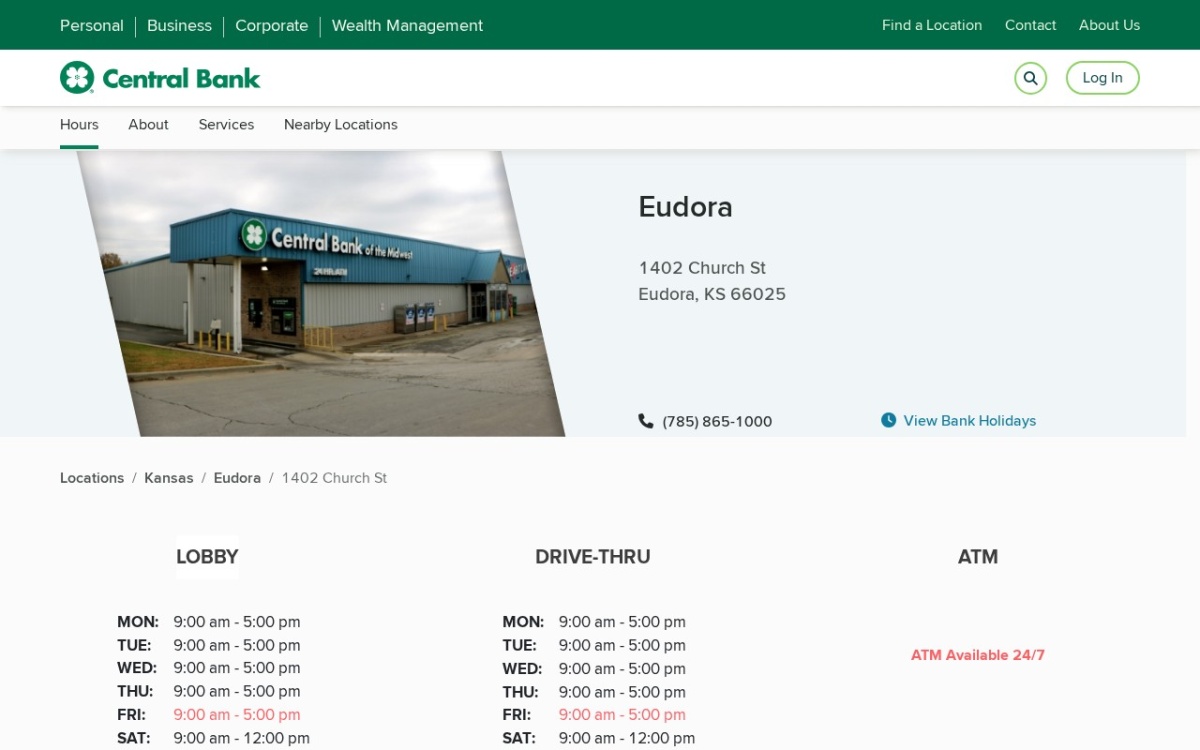Go to Locations breadcrumb

point(92,478)
